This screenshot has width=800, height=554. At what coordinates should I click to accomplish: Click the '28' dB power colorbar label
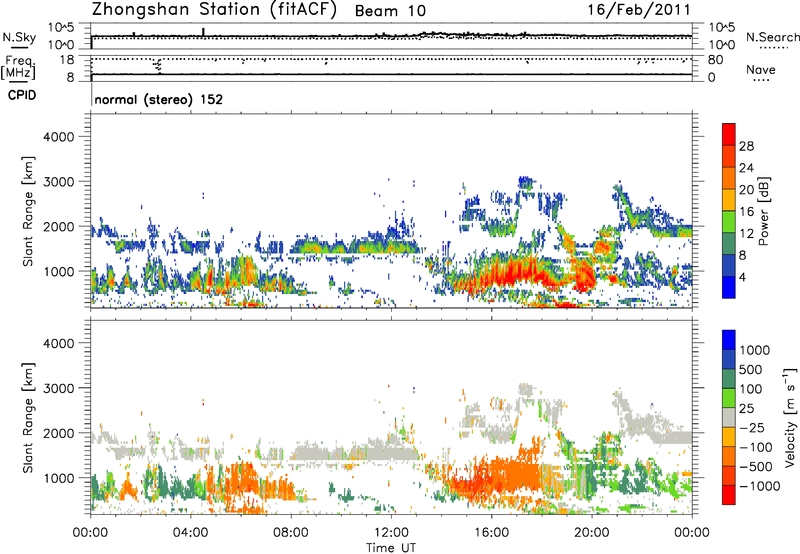pos(746,146)
